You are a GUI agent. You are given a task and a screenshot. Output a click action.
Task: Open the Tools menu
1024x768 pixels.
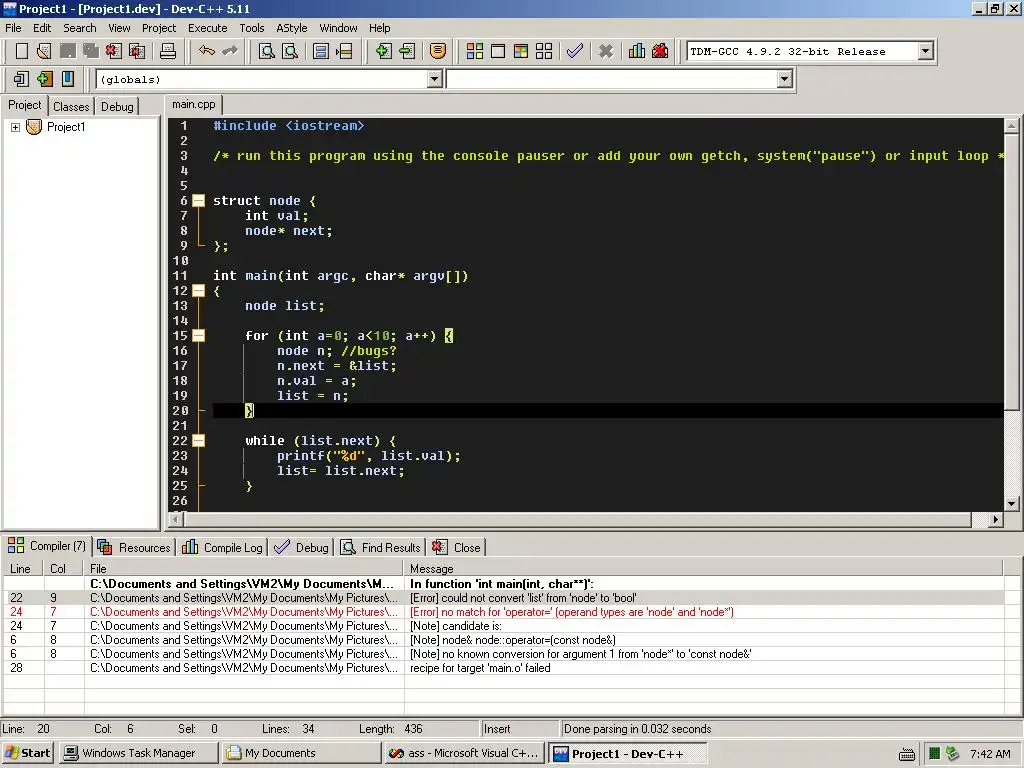[x=251, y=28]
